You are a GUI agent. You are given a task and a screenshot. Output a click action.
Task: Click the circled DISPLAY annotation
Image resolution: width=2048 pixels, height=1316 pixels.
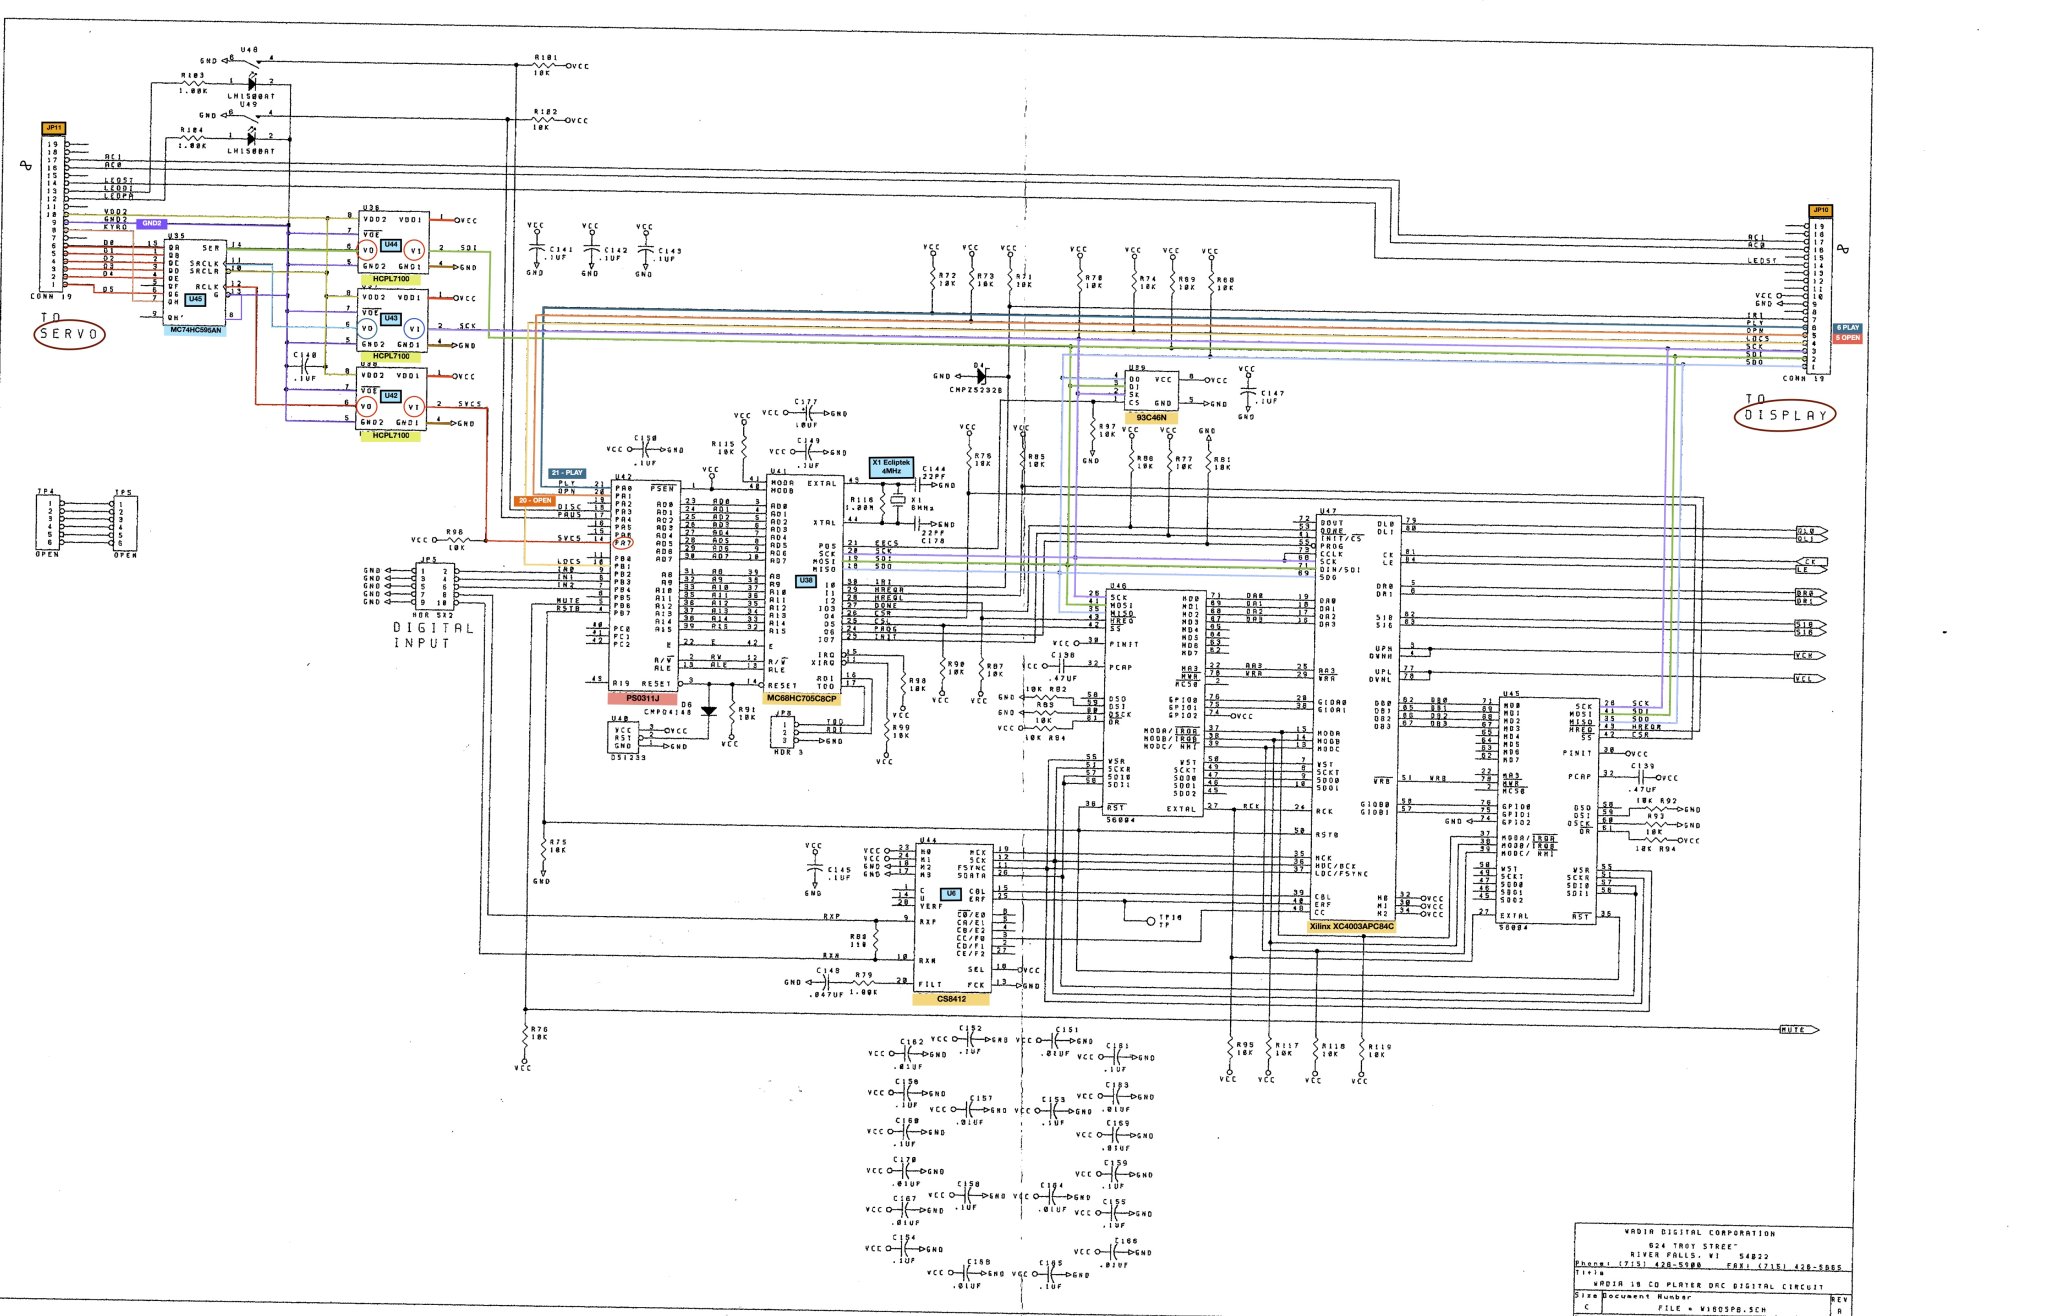click(x=1785, y=415)
